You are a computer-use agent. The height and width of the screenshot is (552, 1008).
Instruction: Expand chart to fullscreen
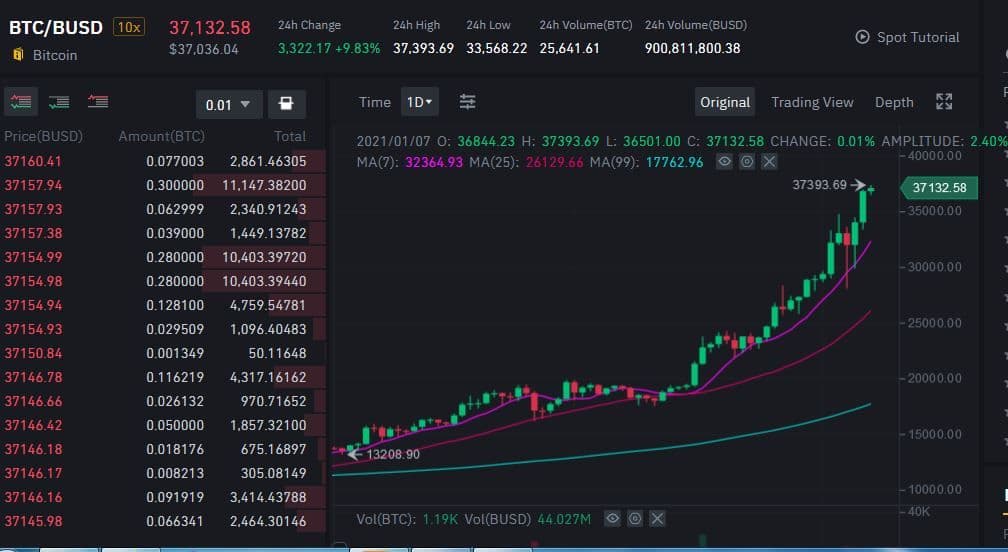[x=944, y=102]
